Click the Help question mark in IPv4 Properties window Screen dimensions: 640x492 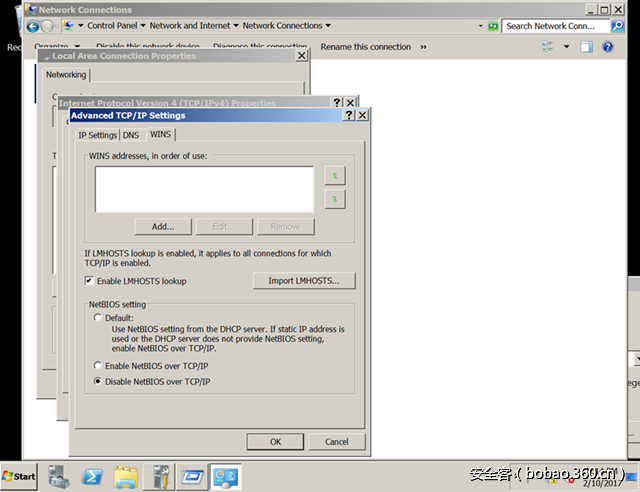pos(336,102)
